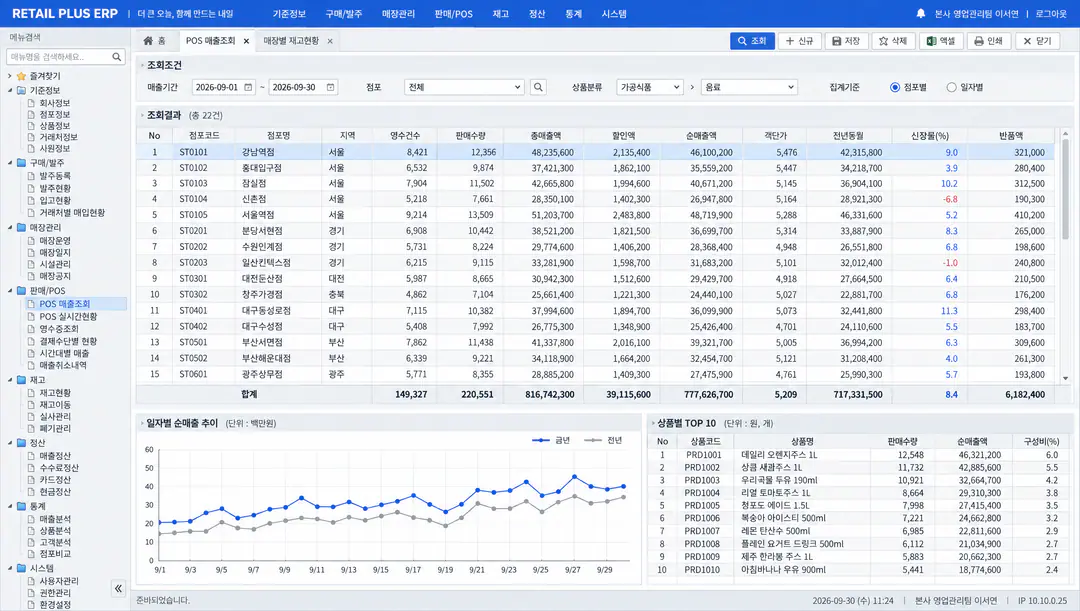Open the 매장관리 top menu
The width and height of the screenshot is (1080, 611).
(x=398, y=14)
